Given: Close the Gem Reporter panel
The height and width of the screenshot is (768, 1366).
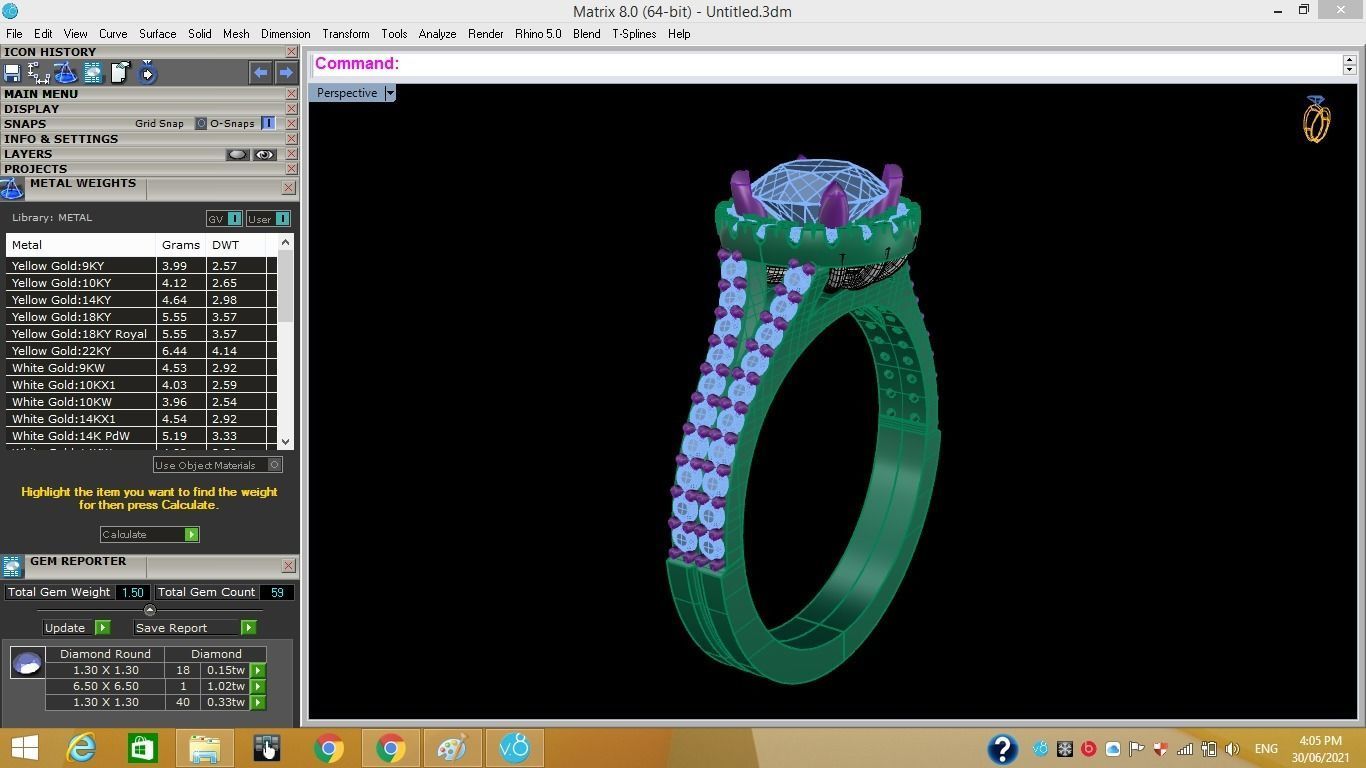Looking at the screenshot, I should 288,565.
